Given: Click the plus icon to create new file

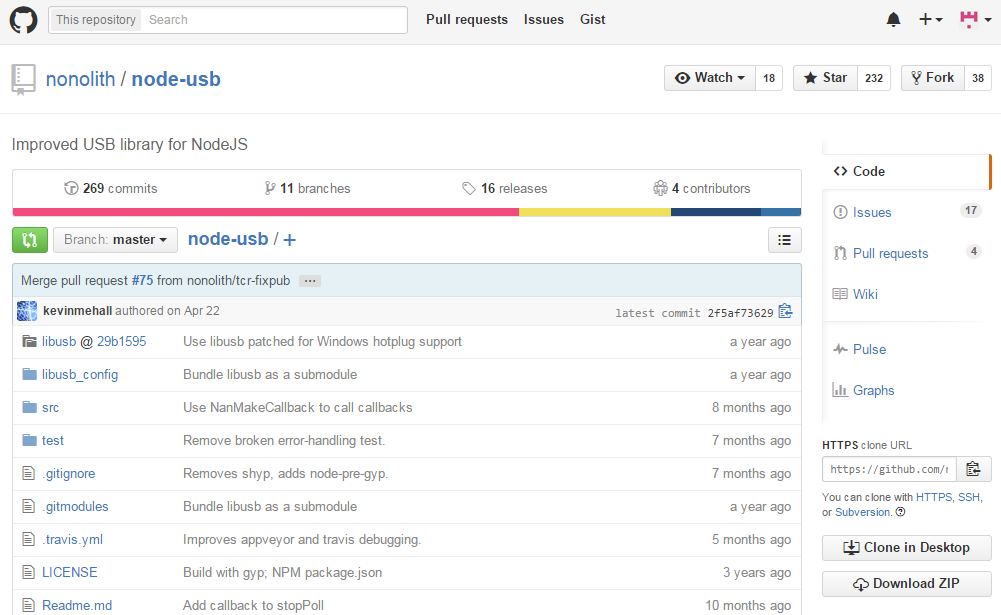Looking at the screenshot, I should [x=289, y=240].
